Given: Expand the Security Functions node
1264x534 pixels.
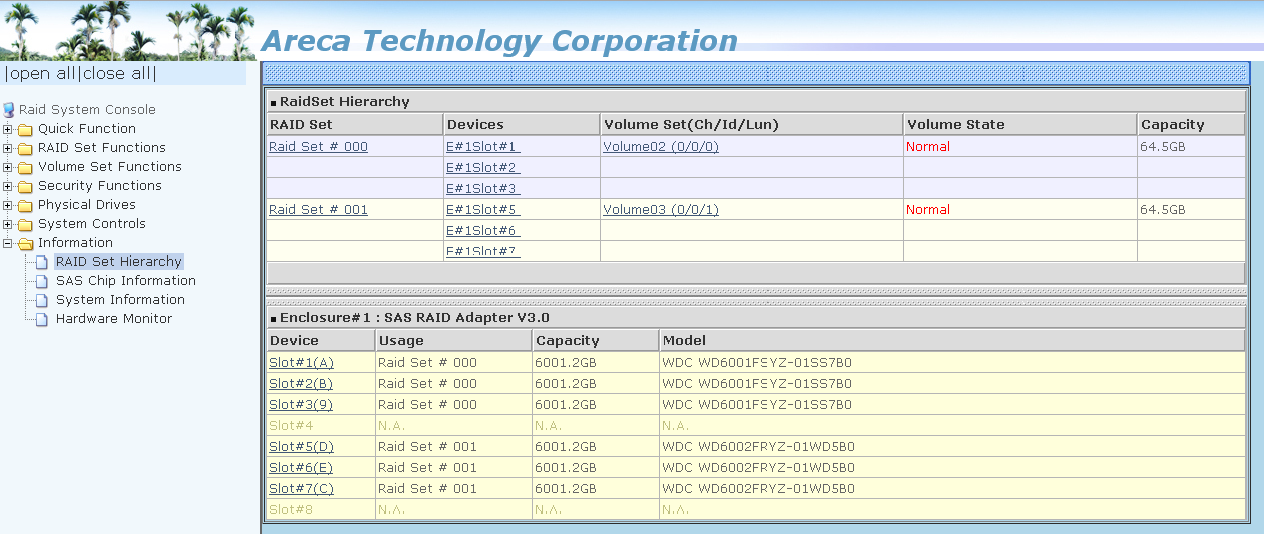Looking at the screenshot, I should pyautogui.click(x=8, y=186).
